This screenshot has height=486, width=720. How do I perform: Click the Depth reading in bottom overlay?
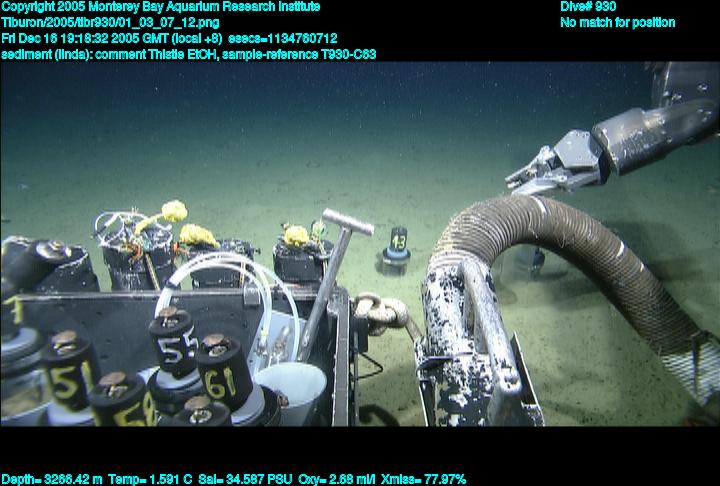click(48, 479)
